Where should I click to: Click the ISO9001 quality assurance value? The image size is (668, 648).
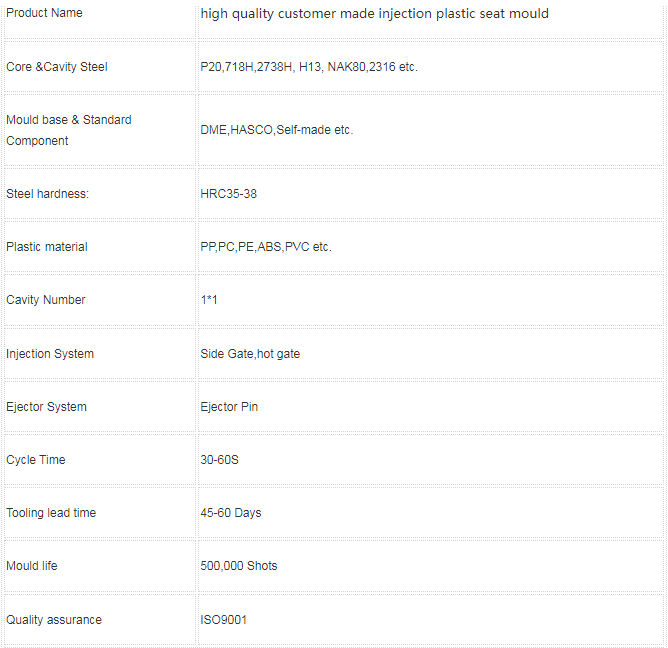pyautogui.click(x=224, y=619)
